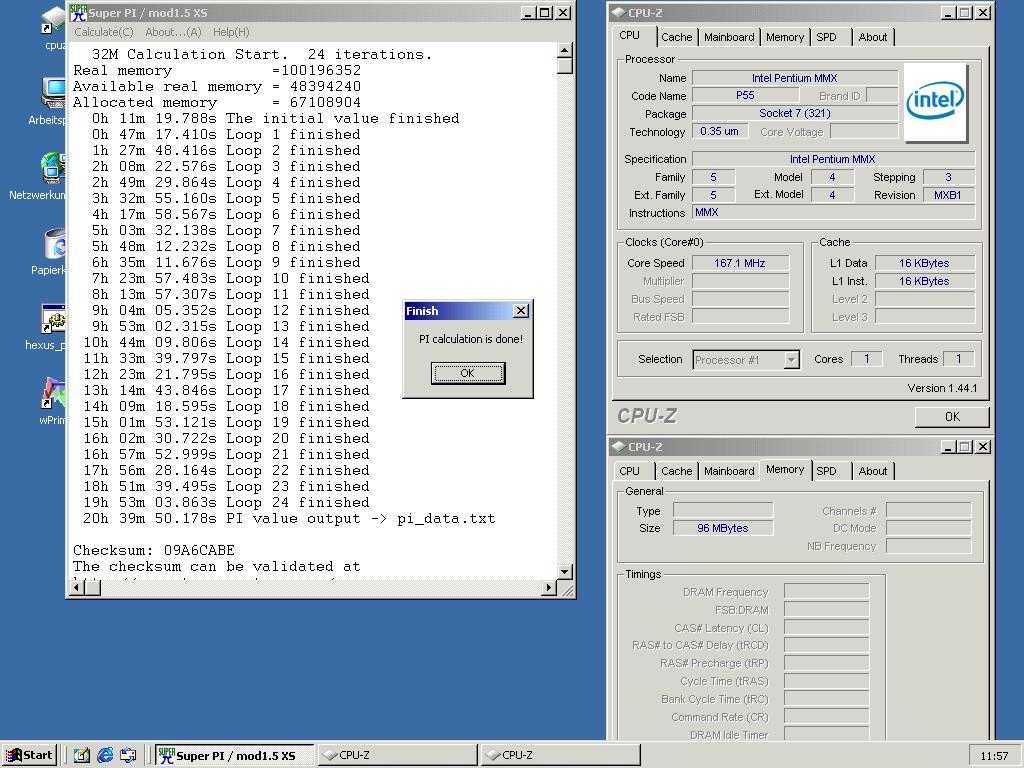Click the Code Name value P55
This screenshot has height=768, width=1024.
[745, 95]
